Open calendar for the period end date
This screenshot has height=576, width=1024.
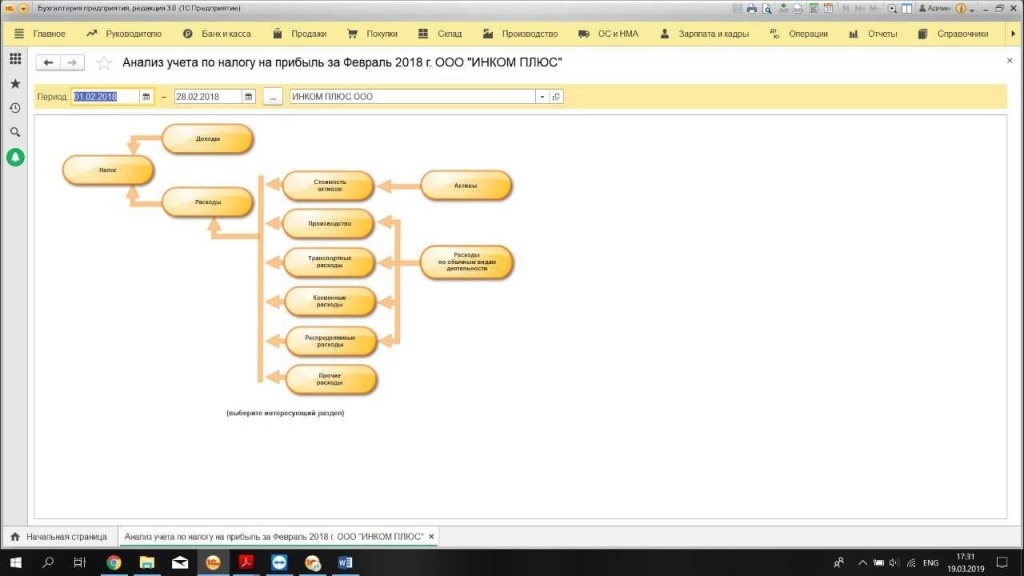(x=248, y=97)
